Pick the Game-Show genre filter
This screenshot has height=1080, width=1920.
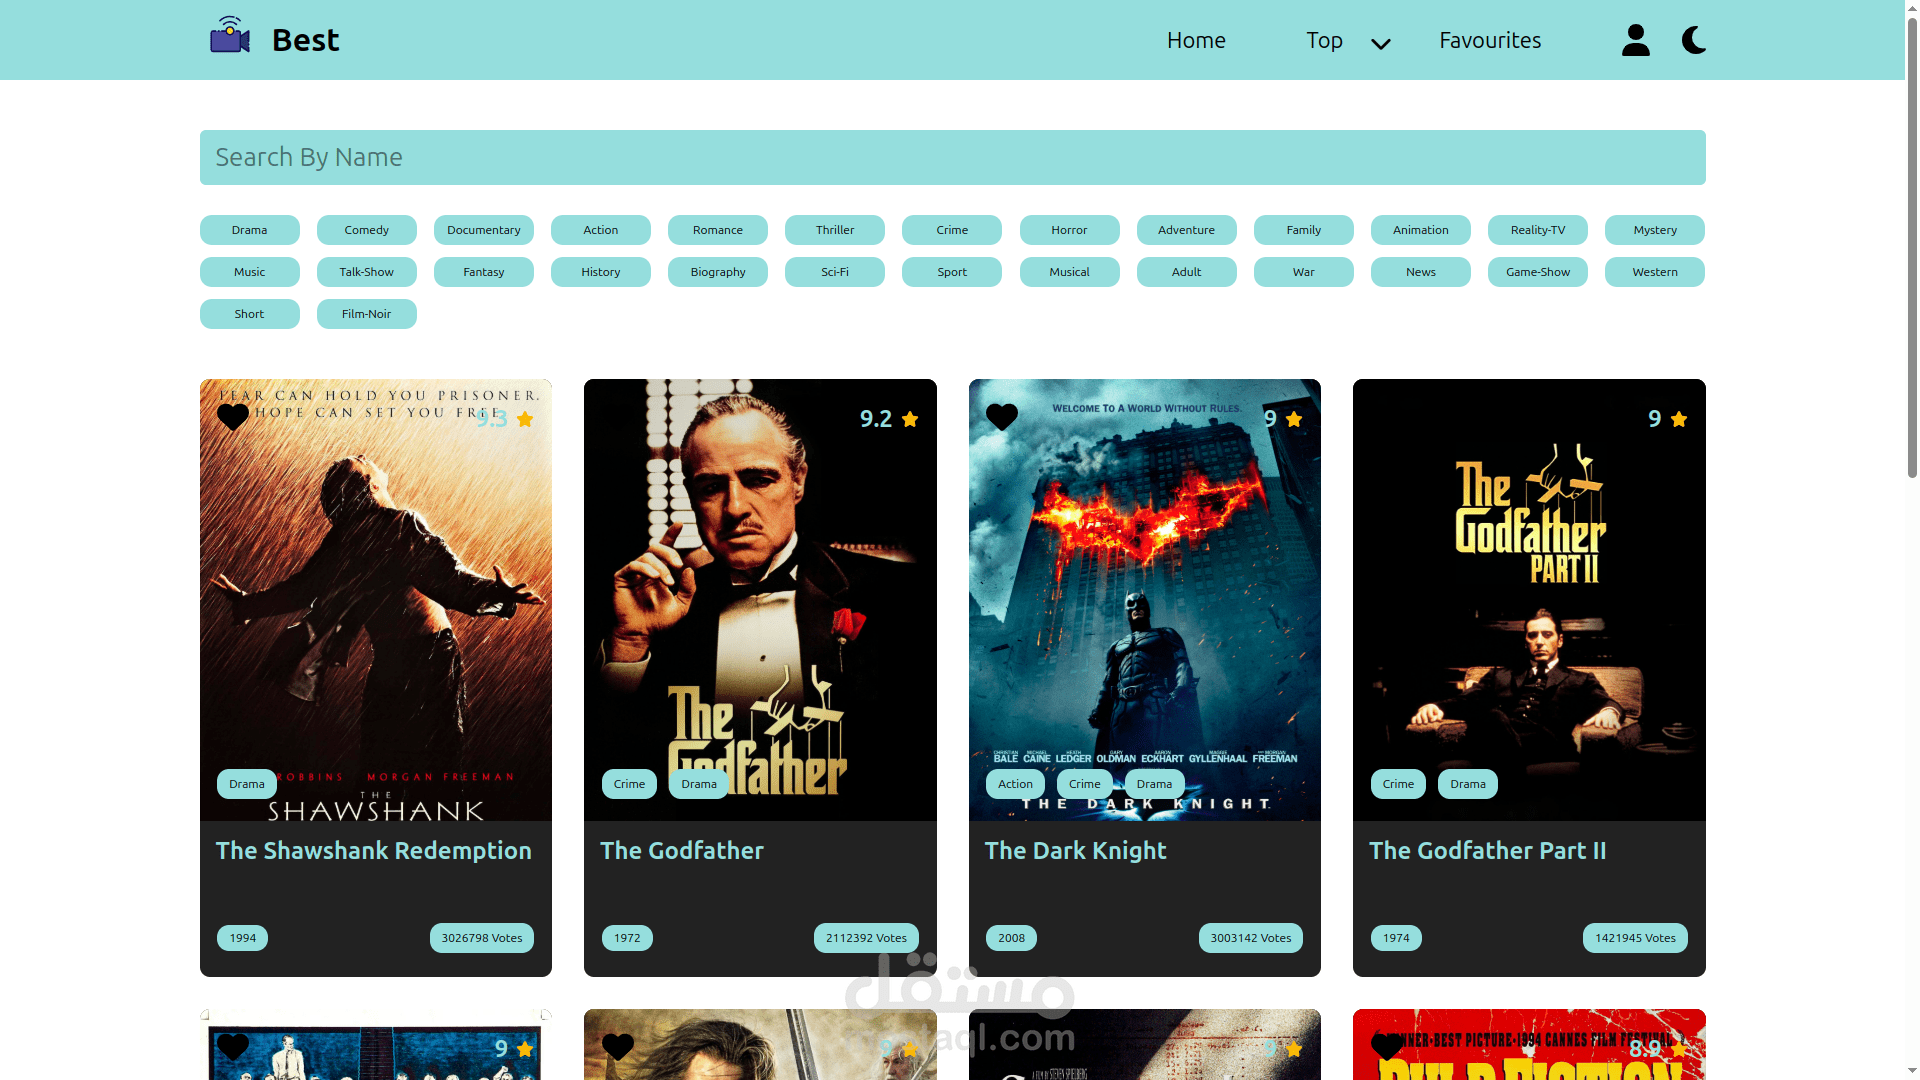[1538, 272]
